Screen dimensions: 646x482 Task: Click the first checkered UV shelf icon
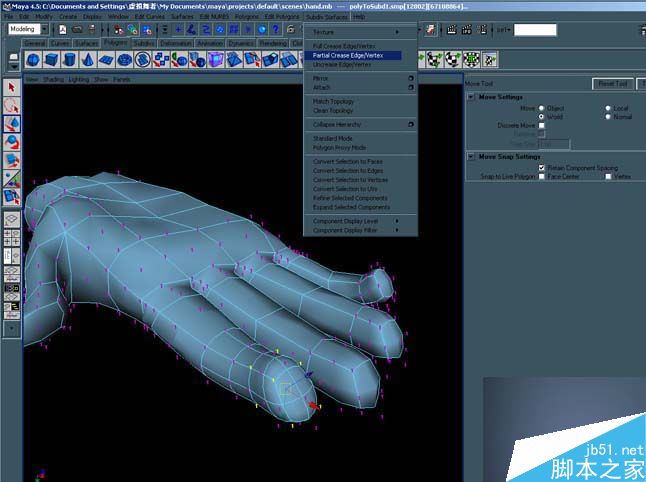(x=434, y=60)
